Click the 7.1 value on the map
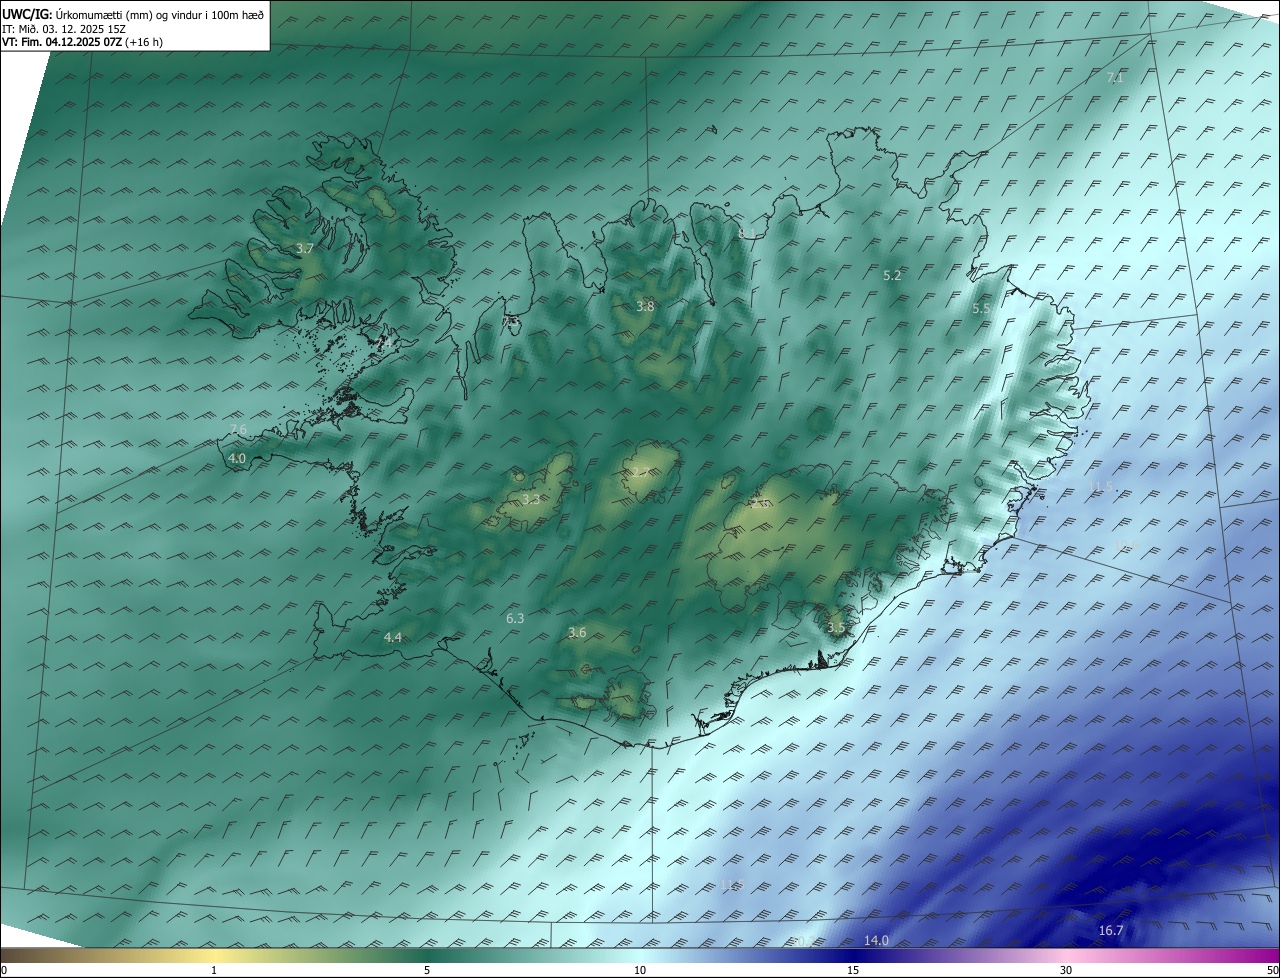The image size is (1280, 978). pyautogui.click(x=1115, y=77)
